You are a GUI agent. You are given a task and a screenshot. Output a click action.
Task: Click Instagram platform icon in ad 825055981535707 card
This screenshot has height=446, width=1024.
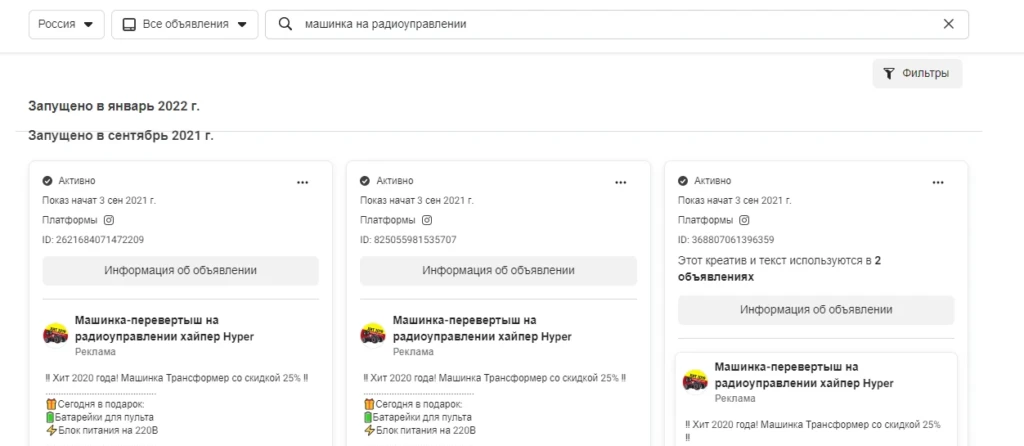pyautogui.click(x=427, y=220)
